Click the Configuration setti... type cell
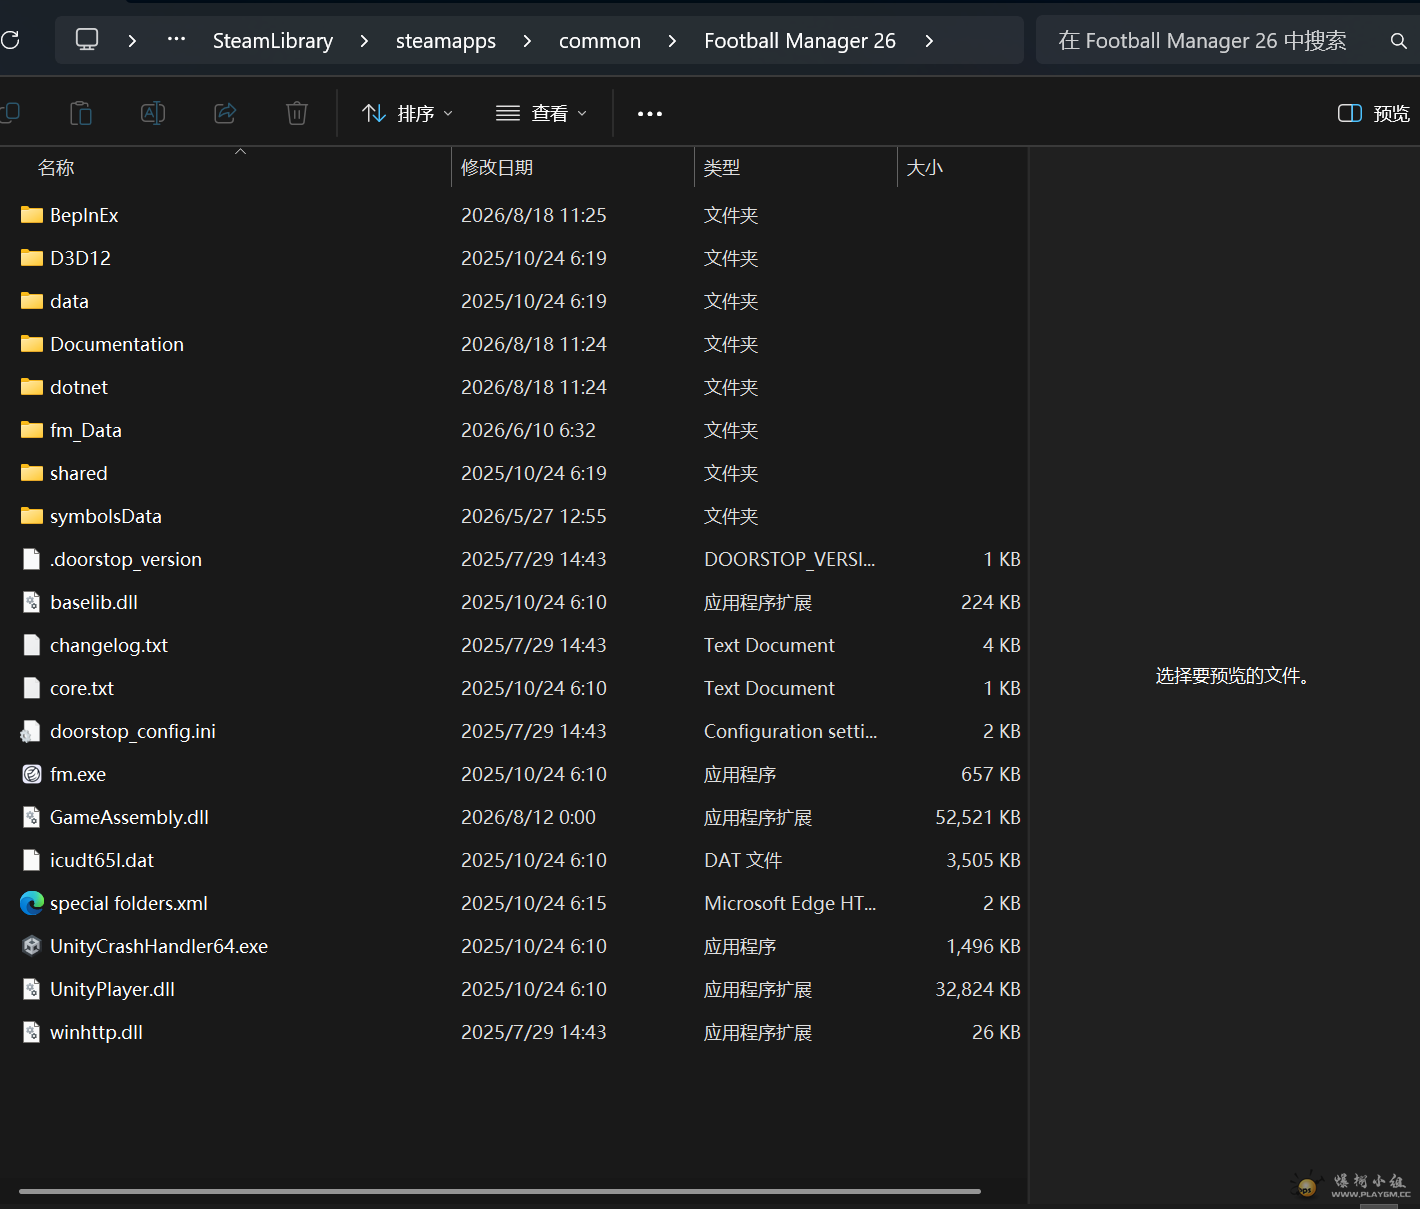 coord(791,731)
